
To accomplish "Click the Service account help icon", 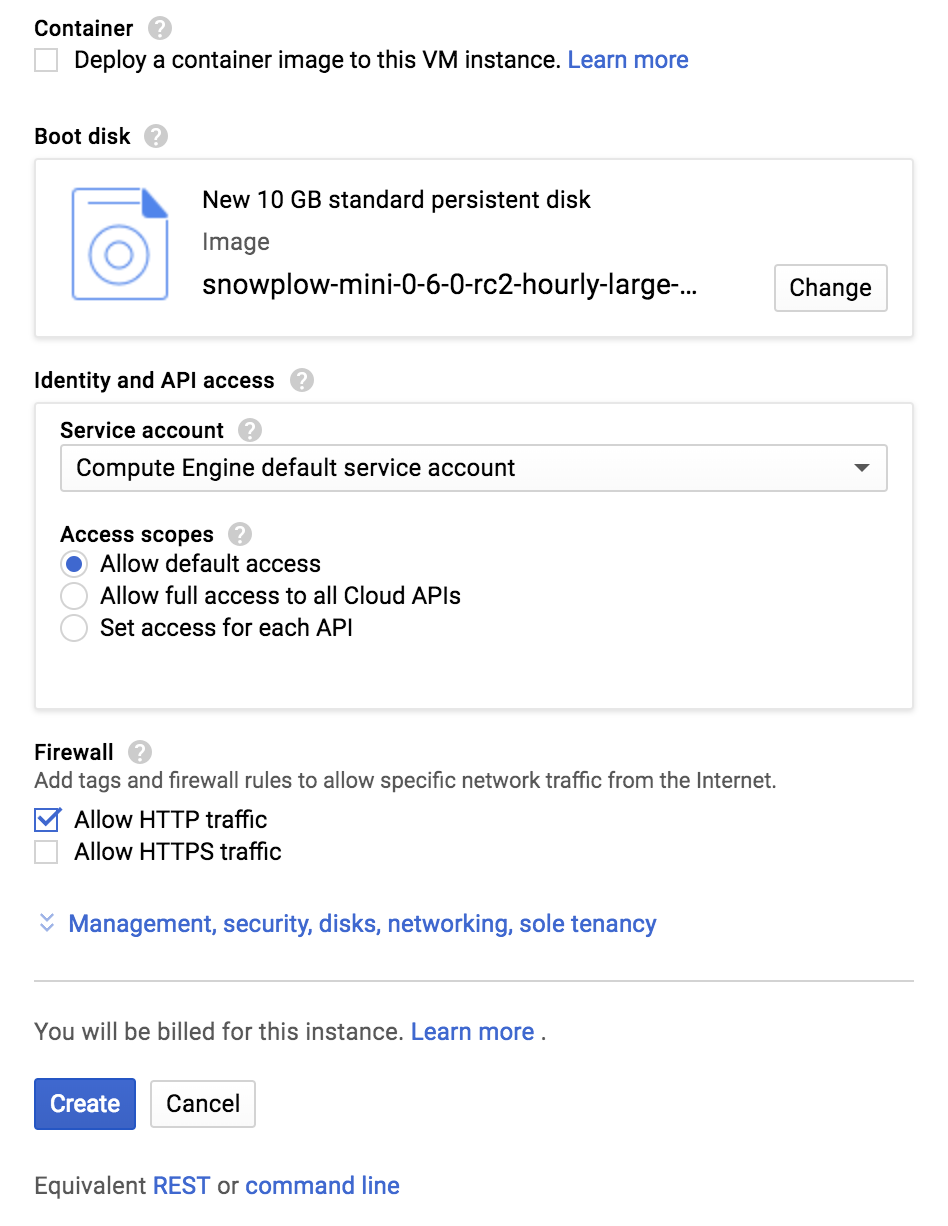I will click(250, 431).
